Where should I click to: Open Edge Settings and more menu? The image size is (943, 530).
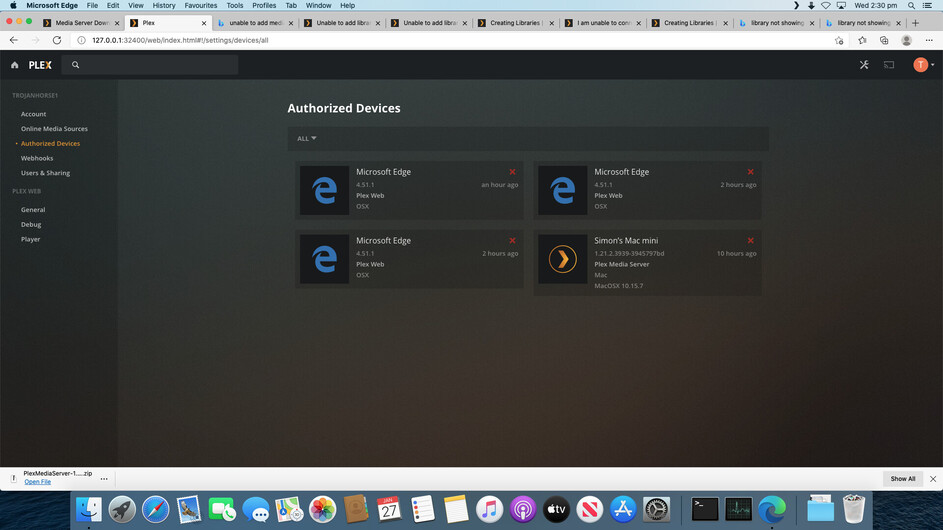pyautogui.click(x=929, y=40)
